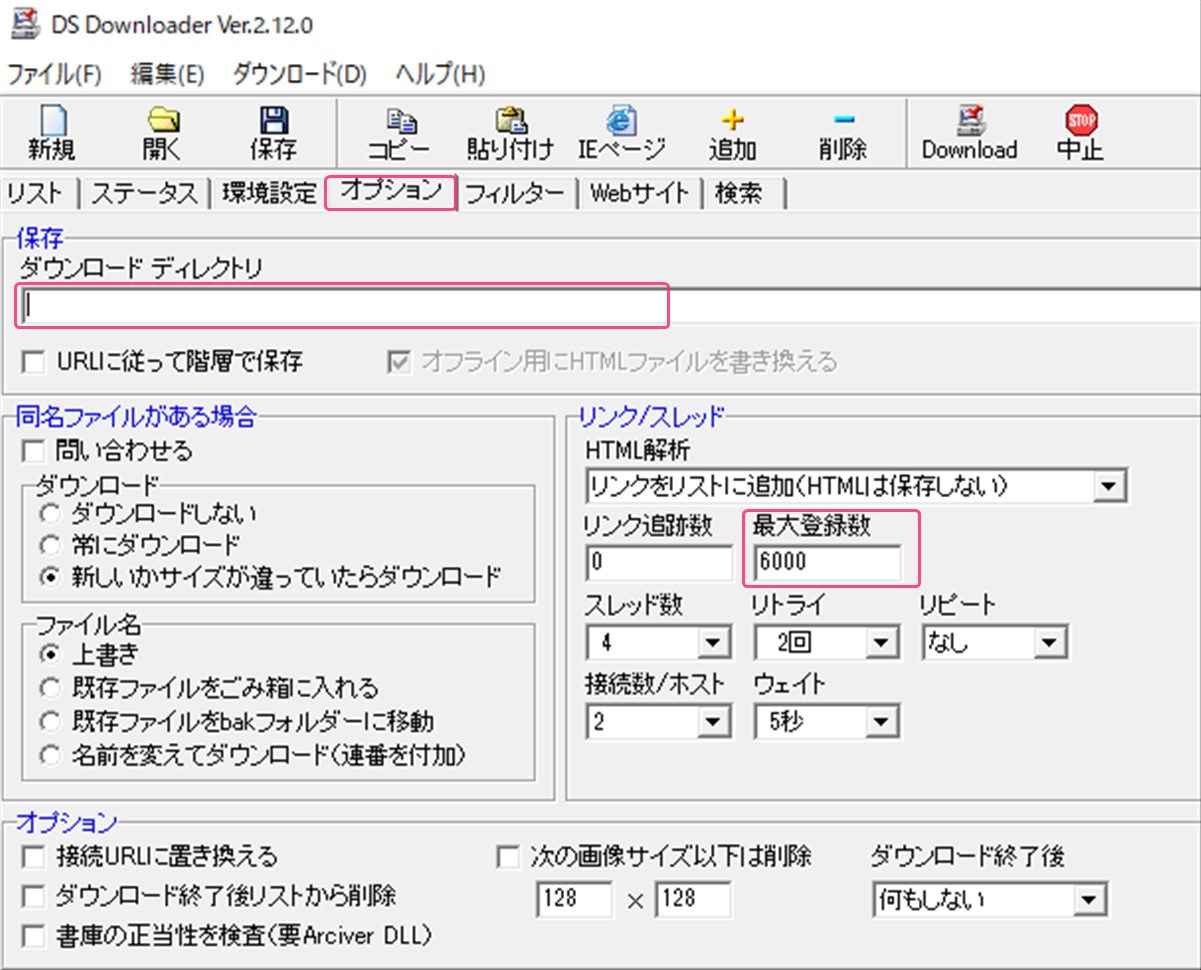
Task: Select ダウンロードしない radio button
Action: point(49,514)
